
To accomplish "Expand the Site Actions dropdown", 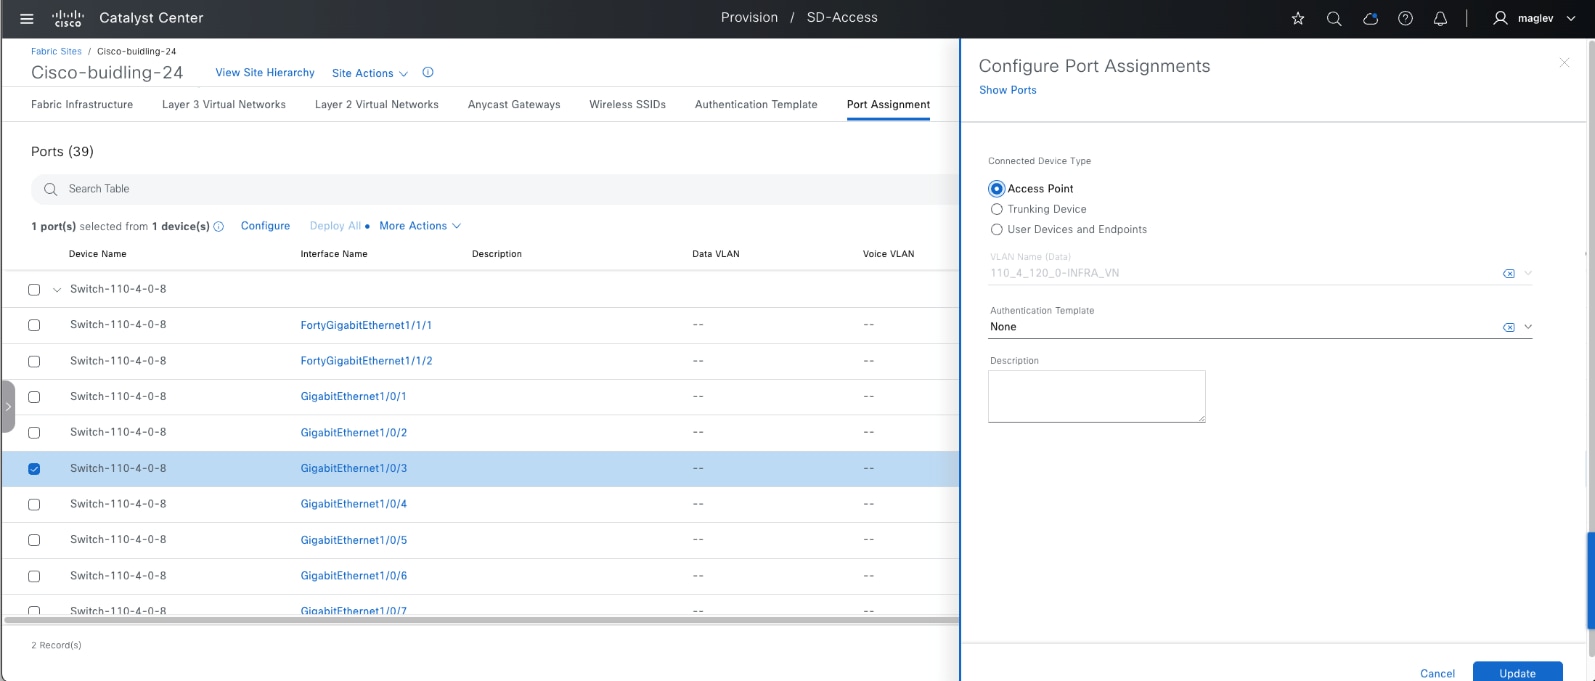I will click(x=369, y=73).
